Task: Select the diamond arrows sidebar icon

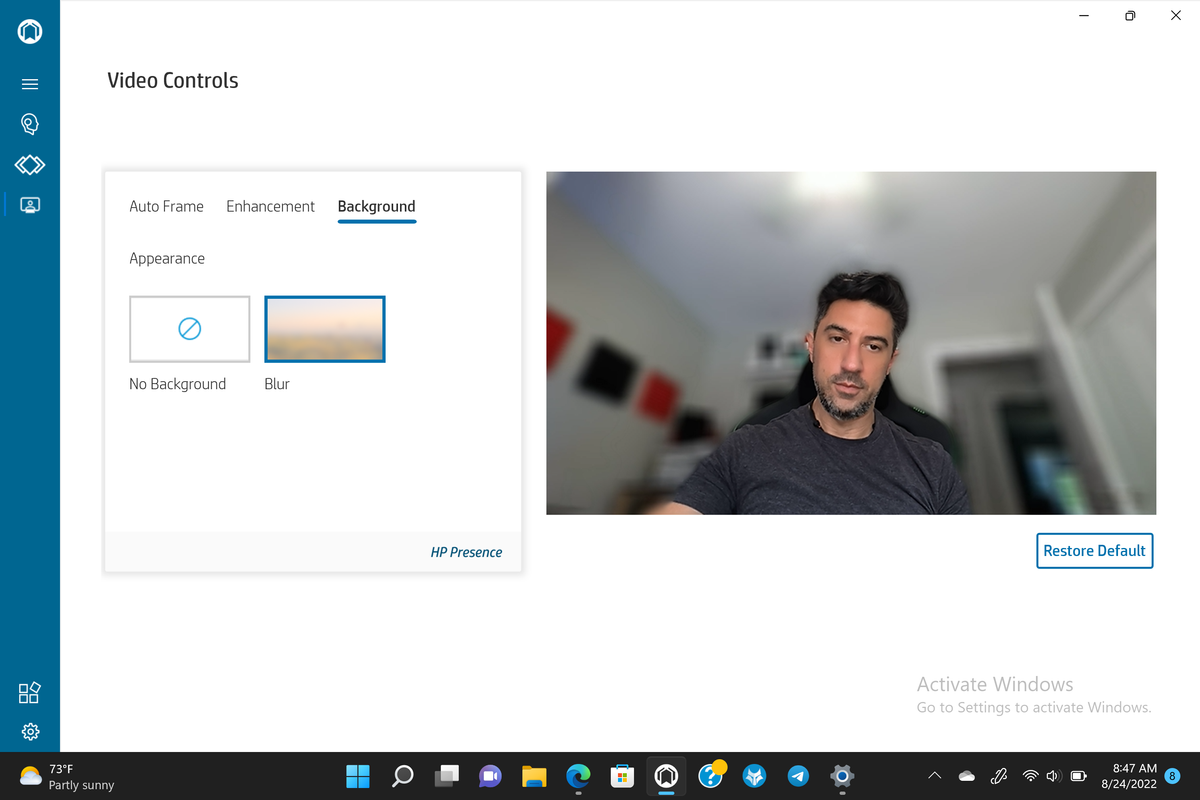Action: tap(30, 164)
